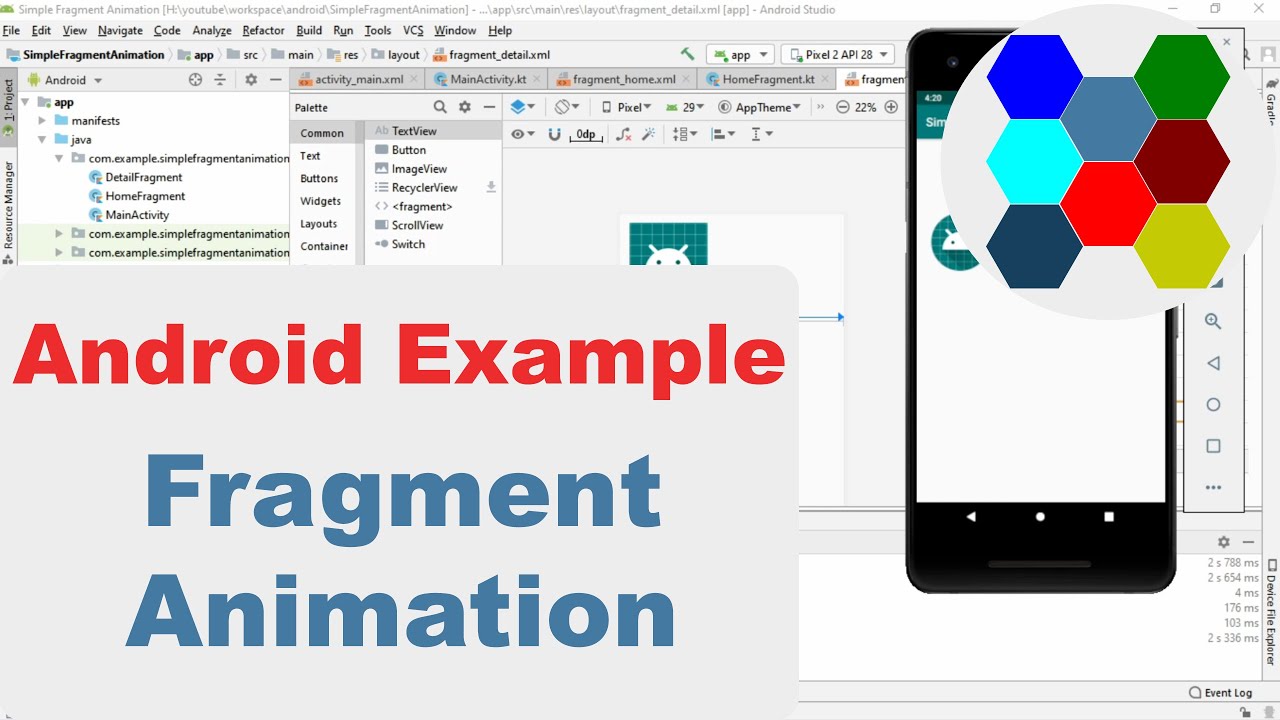This screenshot has height=720, width=1280.
Task: Click the emulator zoom magnifier button
Action: click(1213, 321)
